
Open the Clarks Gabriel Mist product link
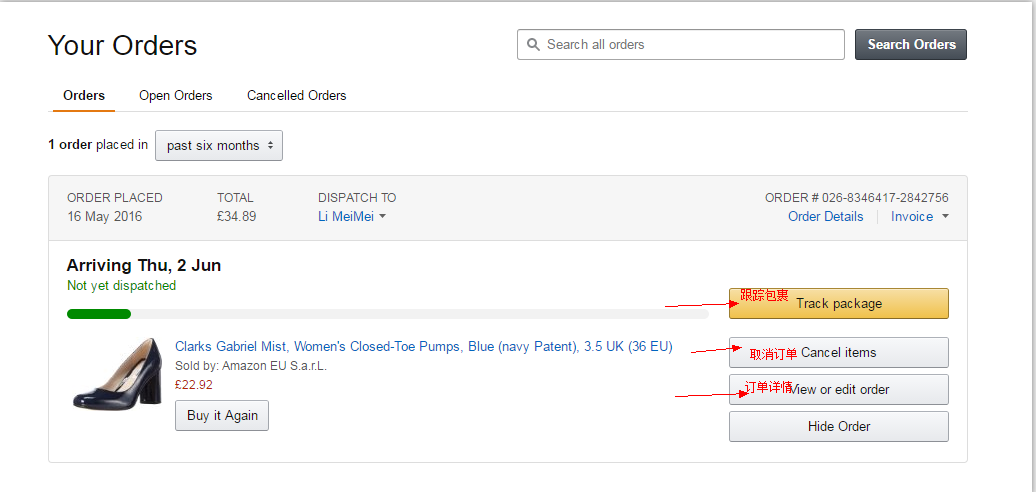pos(423,347)
